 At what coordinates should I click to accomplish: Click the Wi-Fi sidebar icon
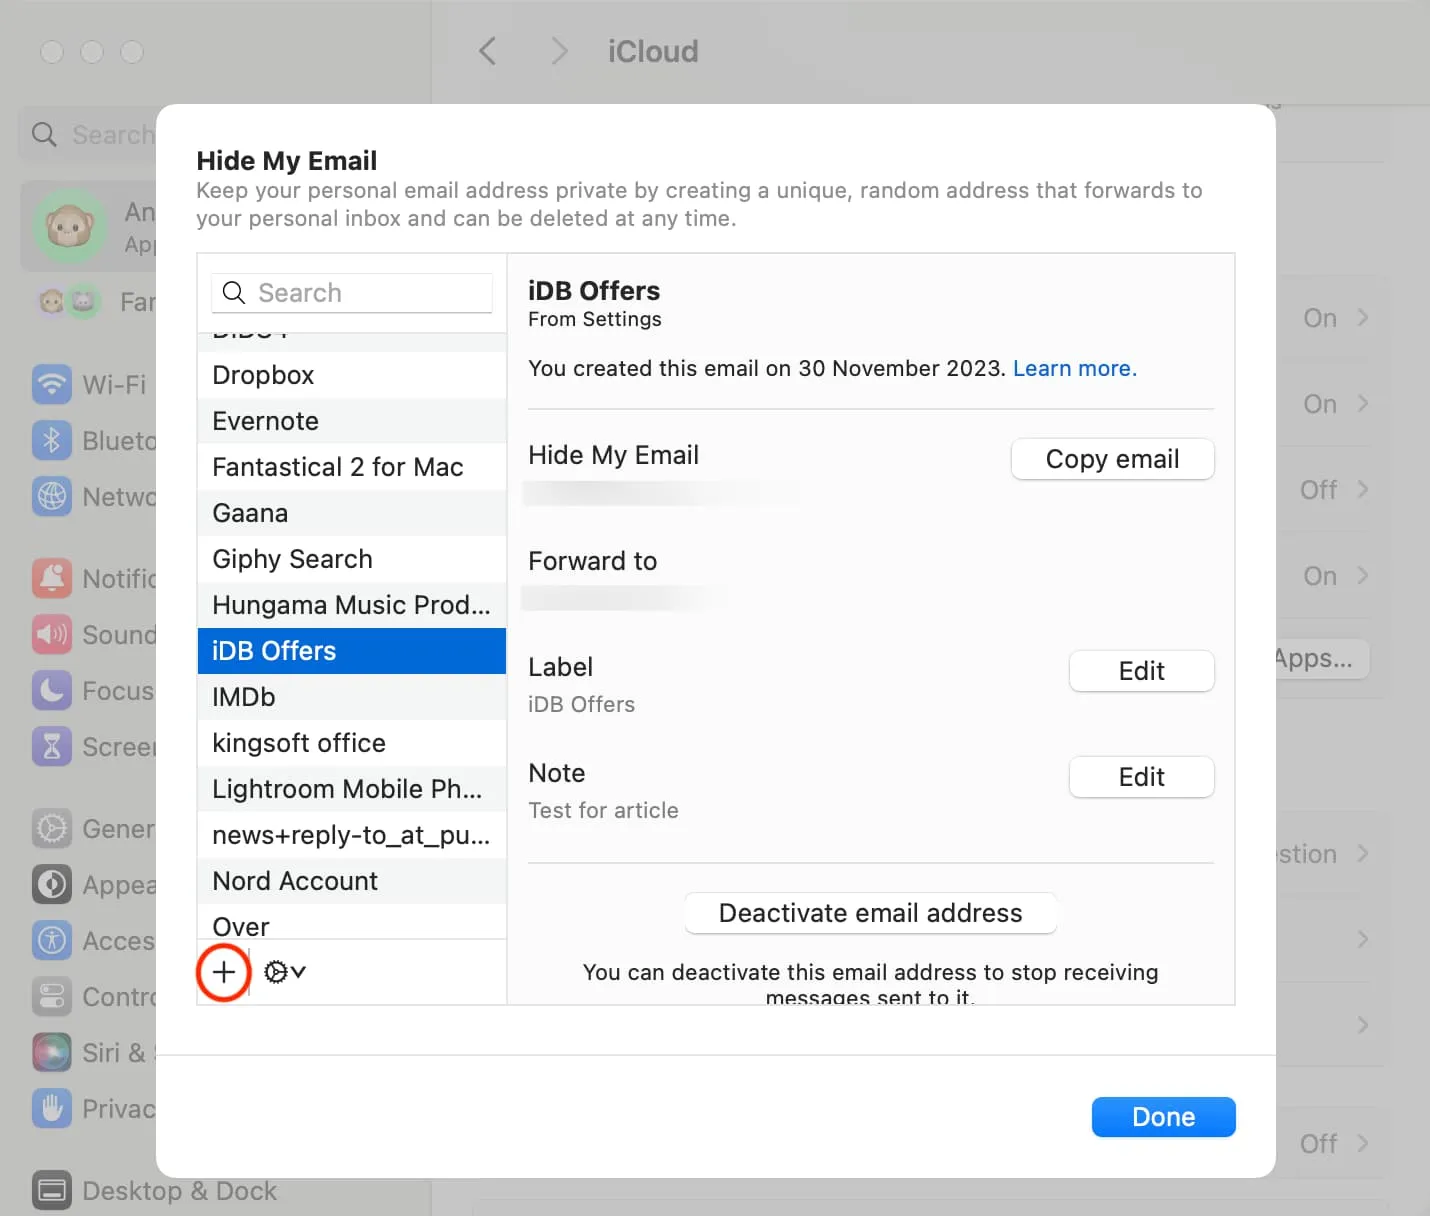pyautogui.click(x=52, y=384)
